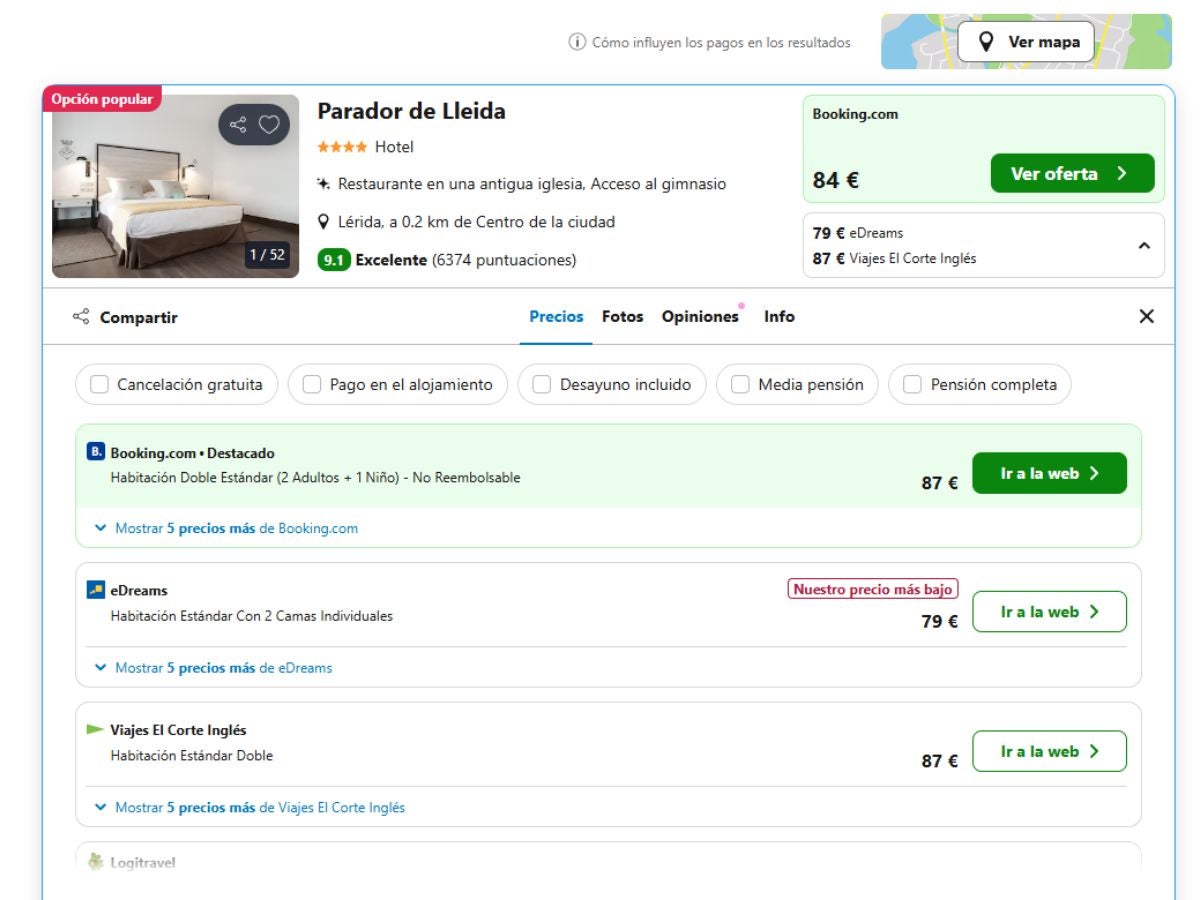Viewport: 1200px width, 900px height.
Task: Tick the Desayuno incluido filter
Action: (x=542, y=385)
